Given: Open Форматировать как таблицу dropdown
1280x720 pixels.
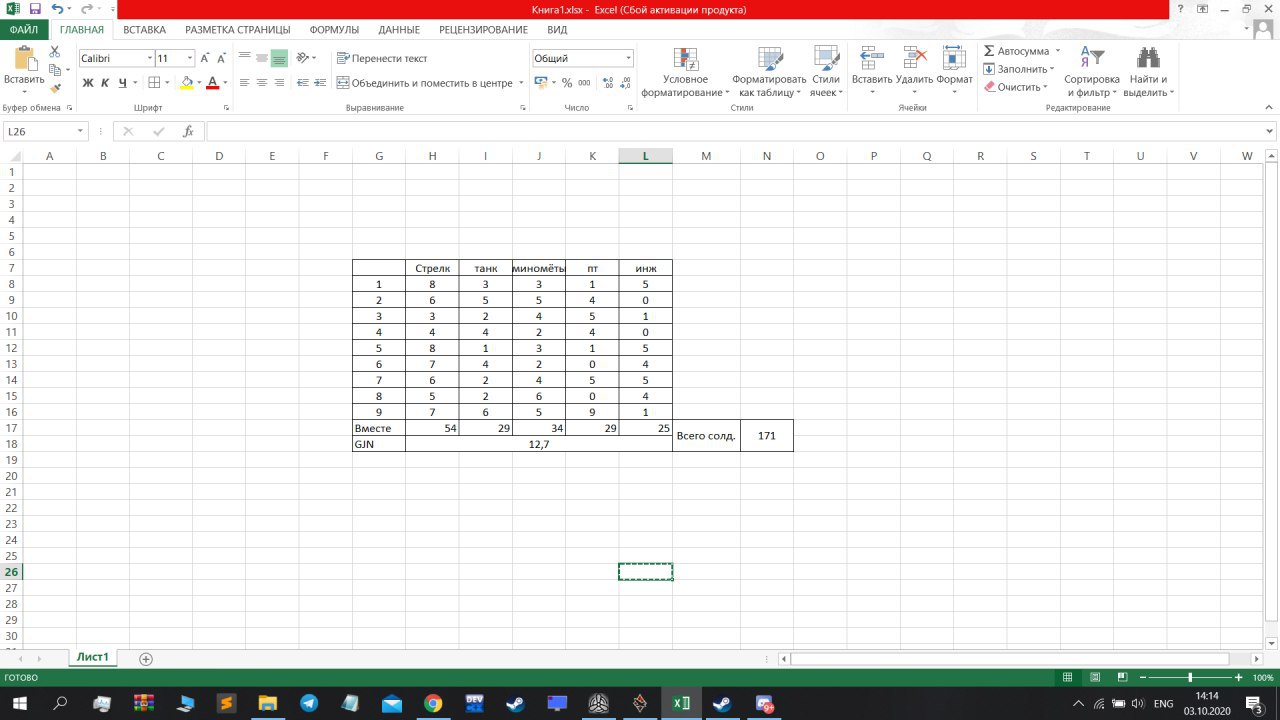Looking at the screenshot, I should (x=768, y=72).
